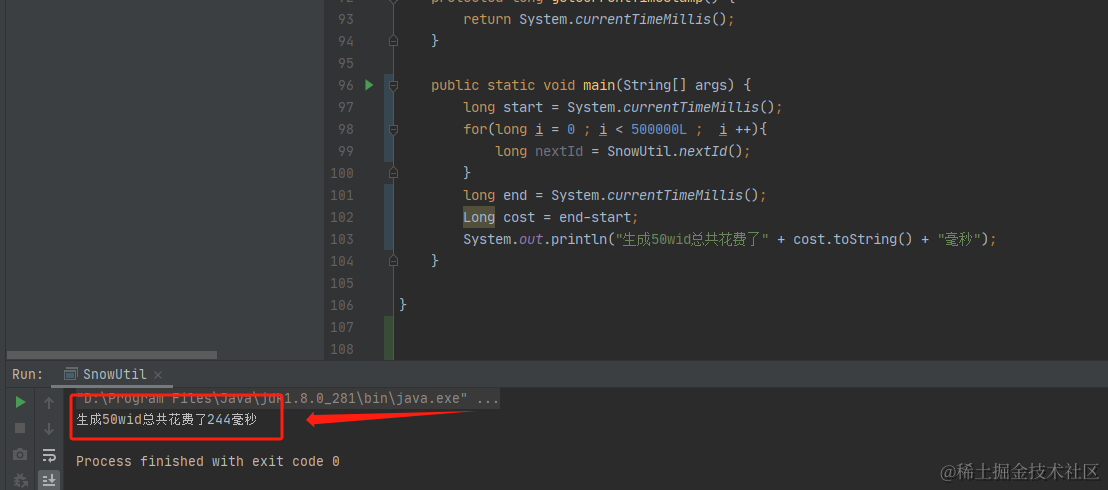1108x490 pixels.
Task: Click the 'Run:' tool window label
Action: pyautogui.click(x=28, y=375)
